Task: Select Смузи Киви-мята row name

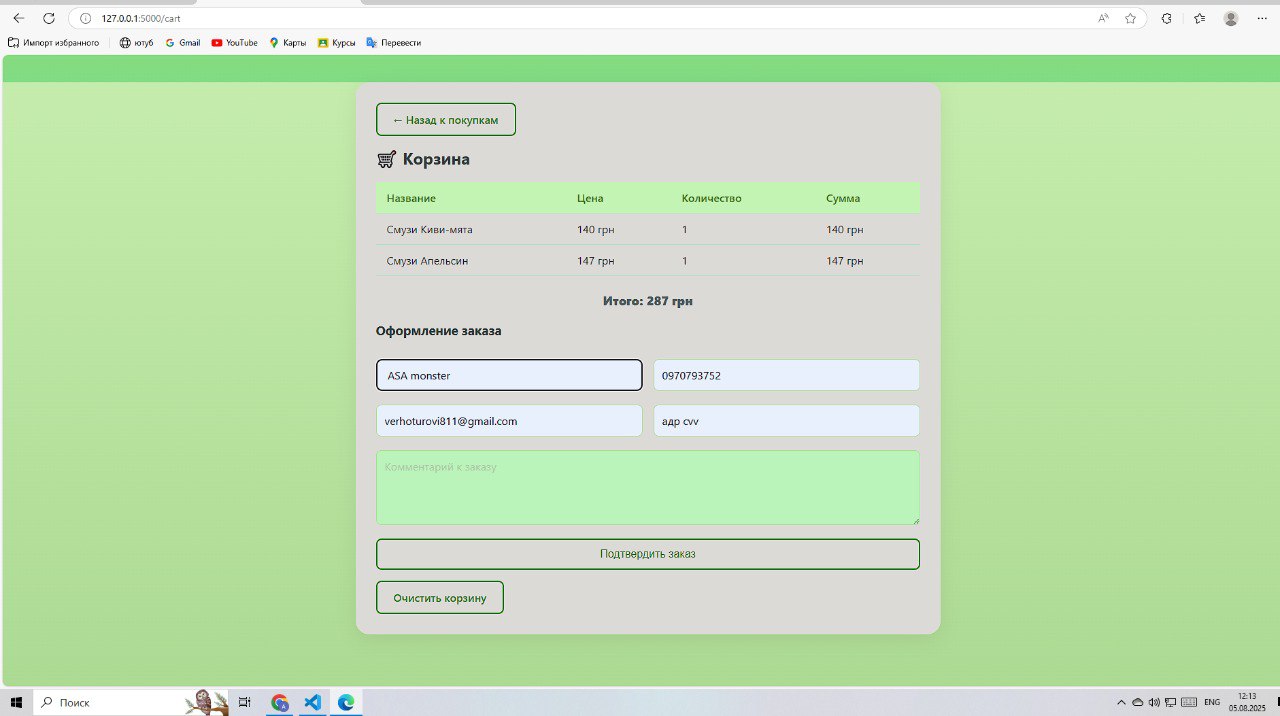Action: 429,229
